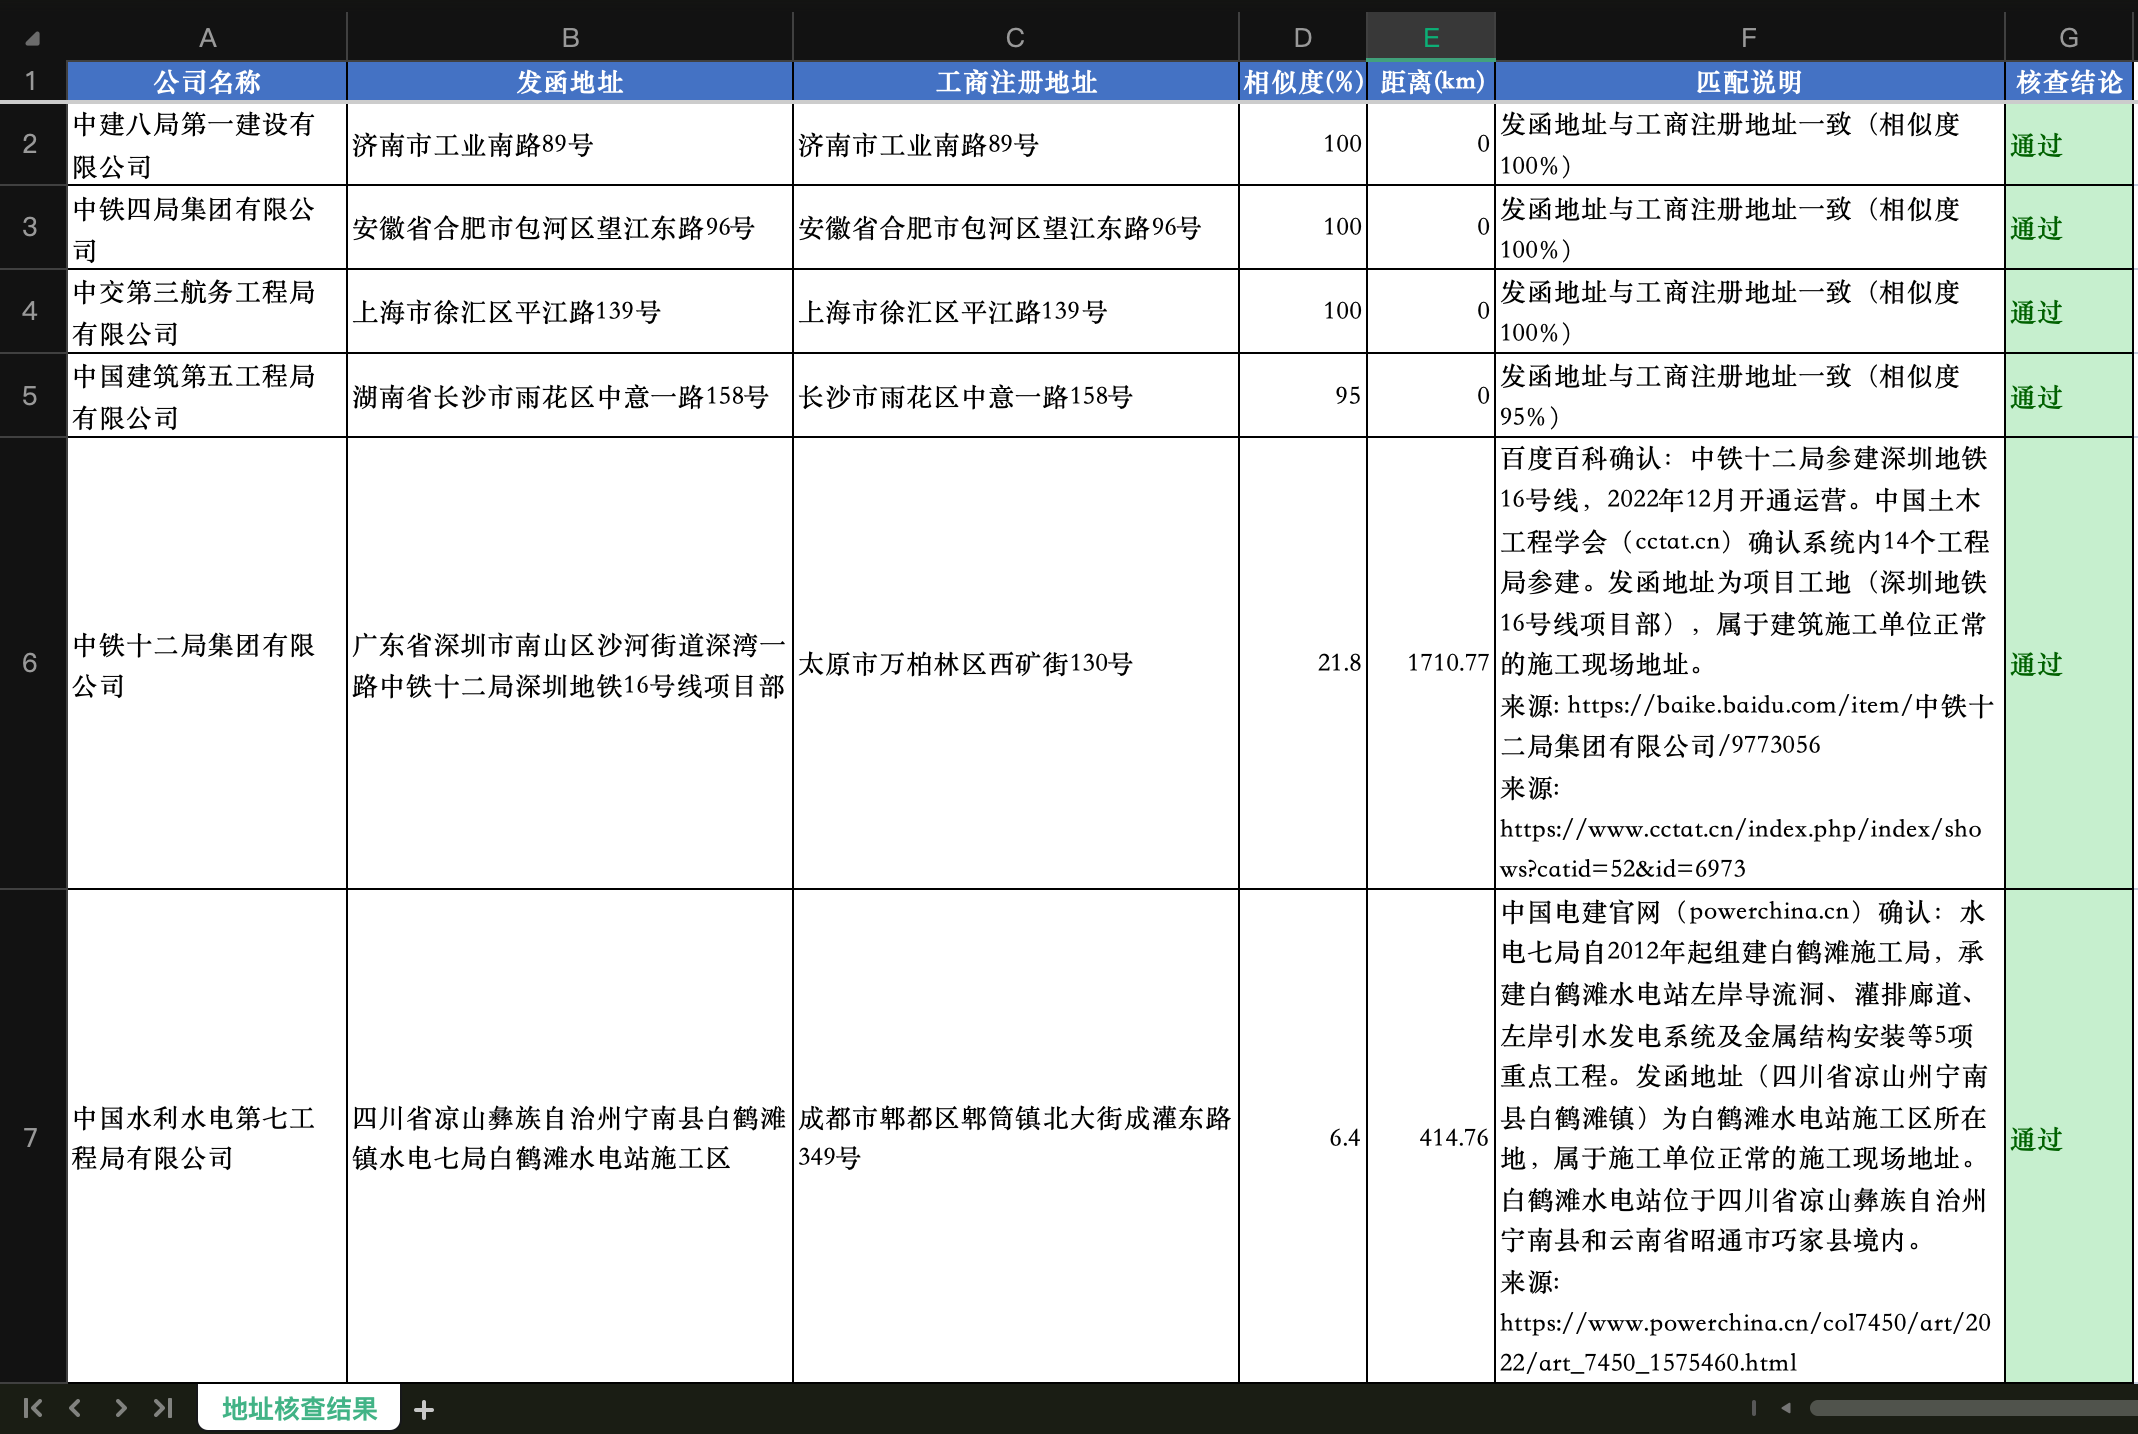Select cell 中铁四局集团有限公司
This screenshot has width=2138, height=1434.
(x=207, y=228)
